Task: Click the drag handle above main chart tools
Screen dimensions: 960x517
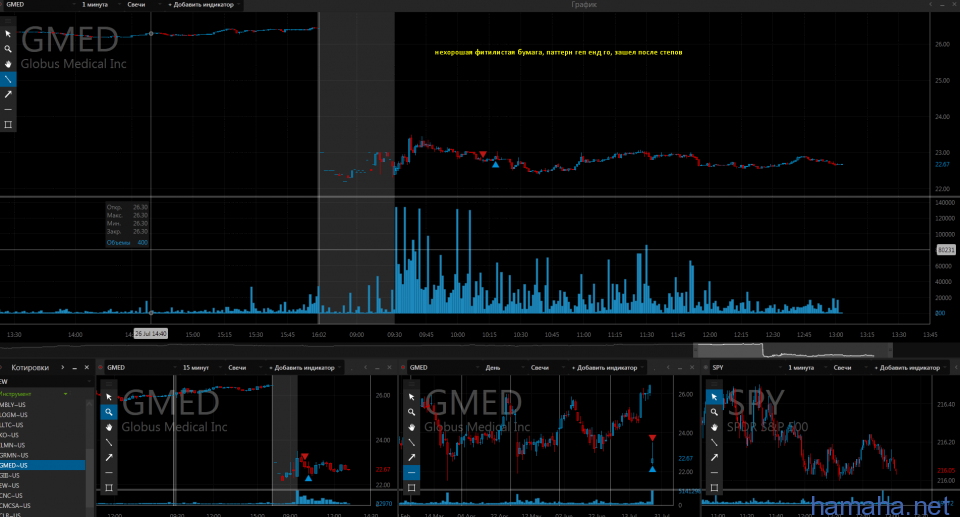Action: [8, 21]
